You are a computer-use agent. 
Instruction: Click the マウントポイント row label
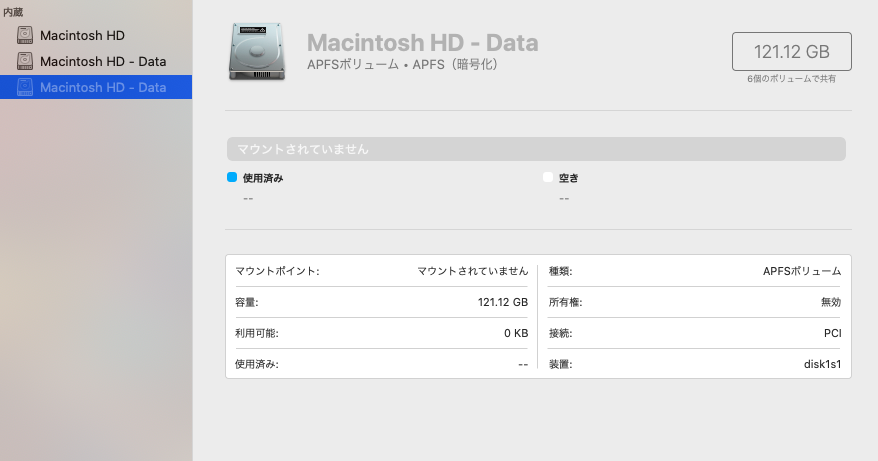pyautogui.click(x=277, y=271)
